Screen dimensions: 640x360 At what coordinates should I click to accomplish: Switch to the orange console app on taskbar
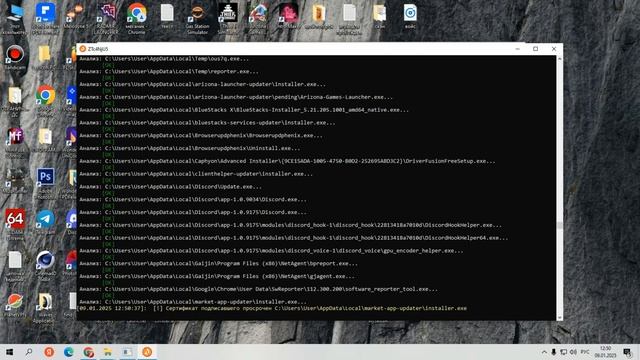[147, 352]
